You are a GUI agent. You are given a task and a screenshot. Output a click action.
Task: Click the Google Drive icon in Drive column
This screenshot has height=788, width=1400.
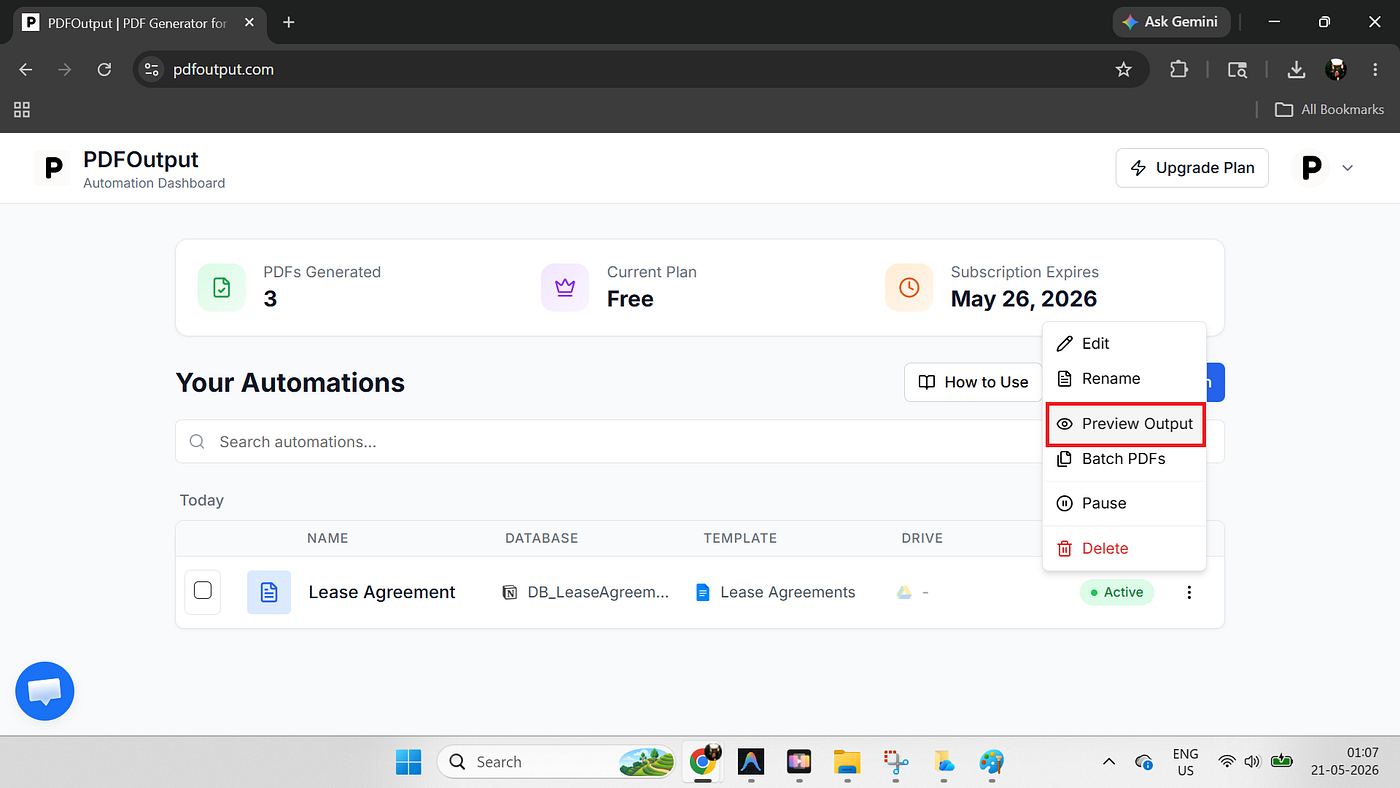(904, 592)
